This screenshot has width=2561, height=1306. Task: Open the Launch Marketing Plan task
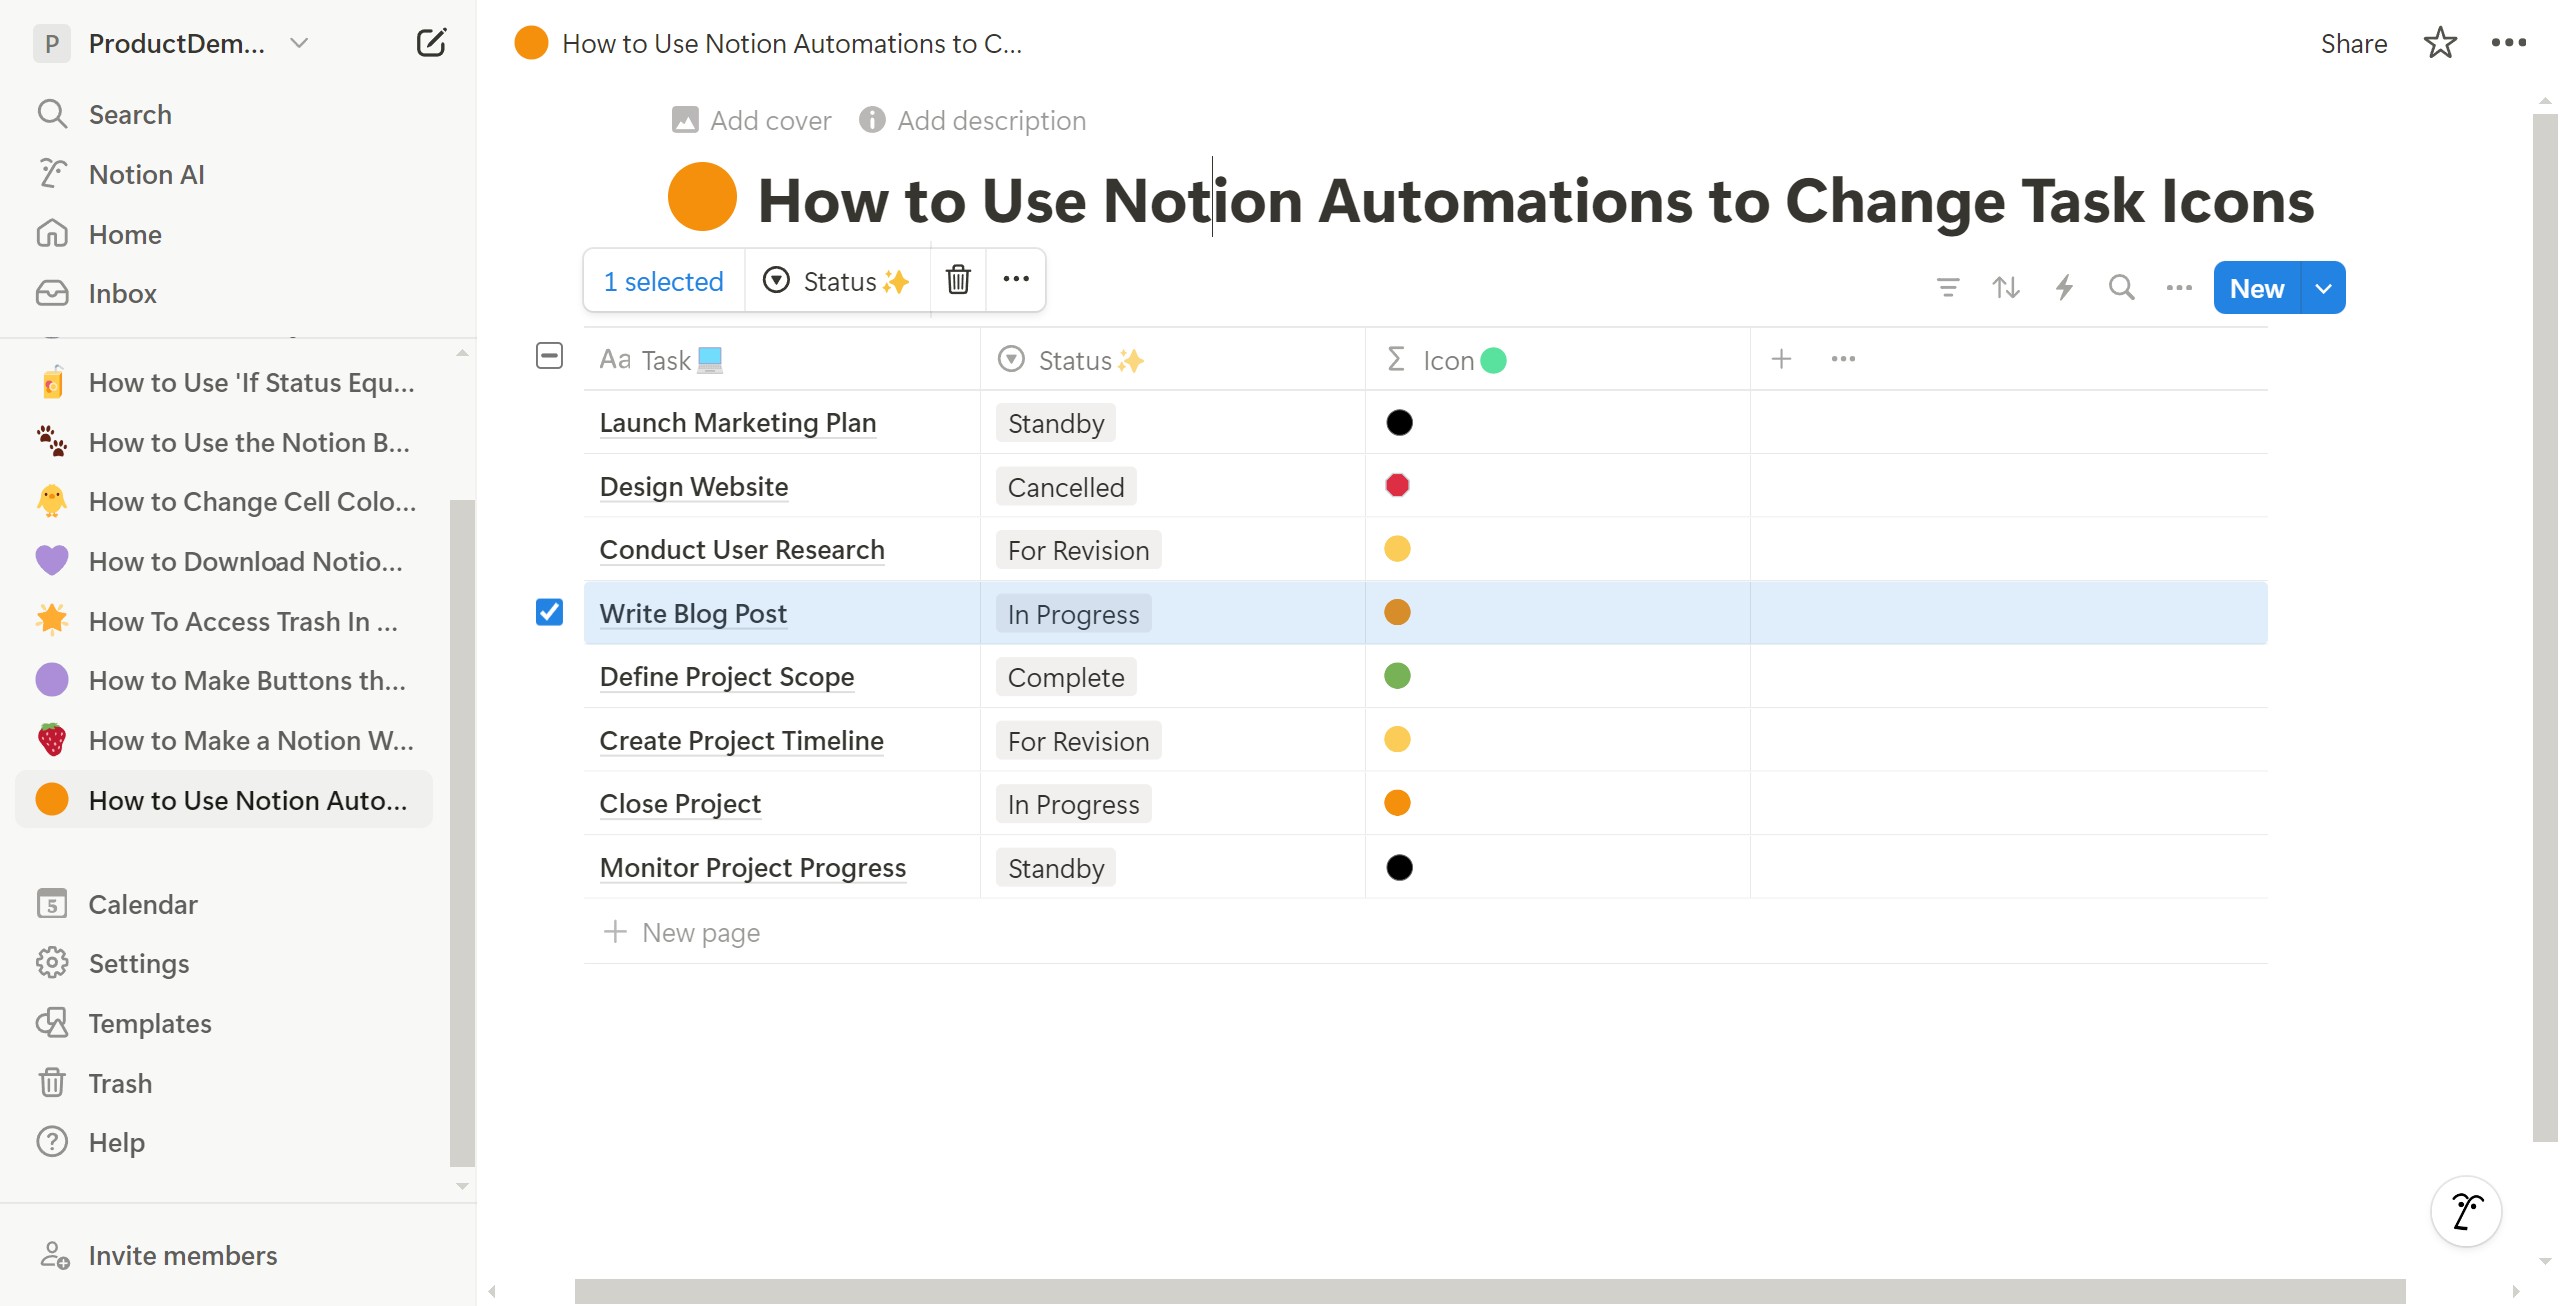[x=737, y=422]
